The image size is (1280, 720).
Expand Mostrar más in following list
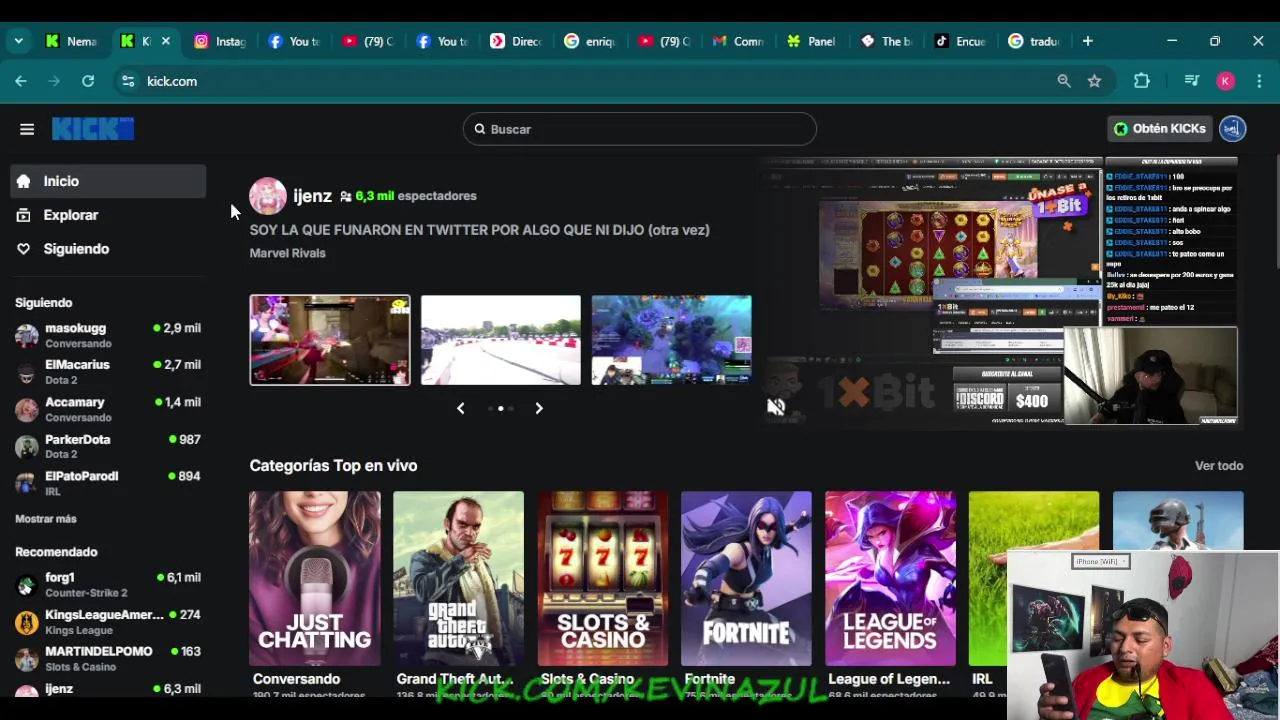[x=46, y=519]
